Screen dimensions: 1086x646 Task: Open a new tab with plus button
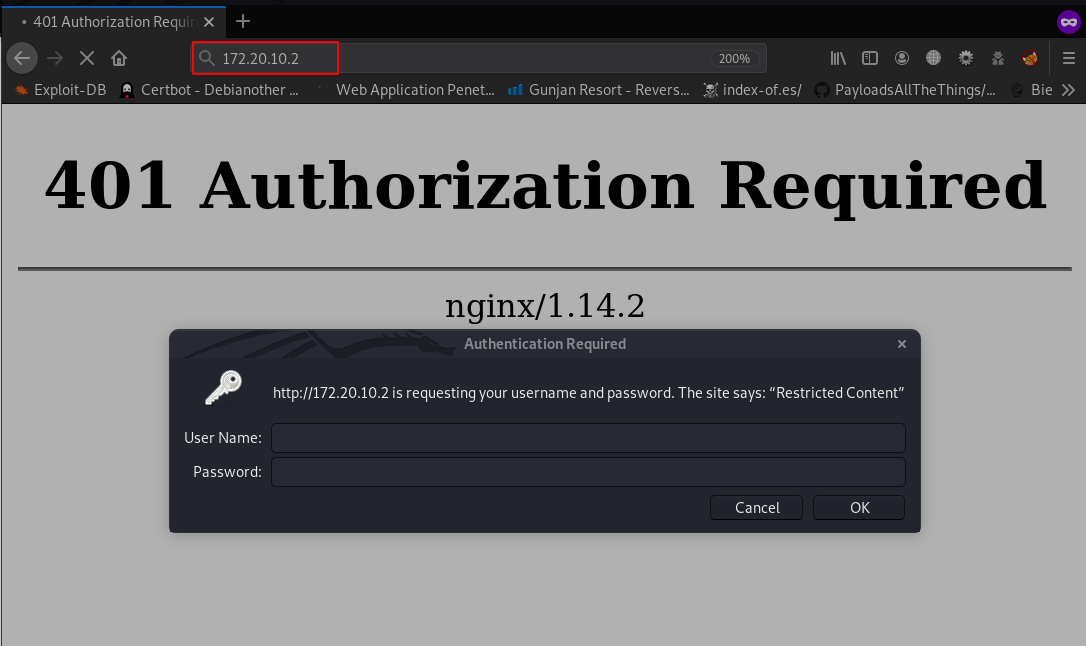243,21
